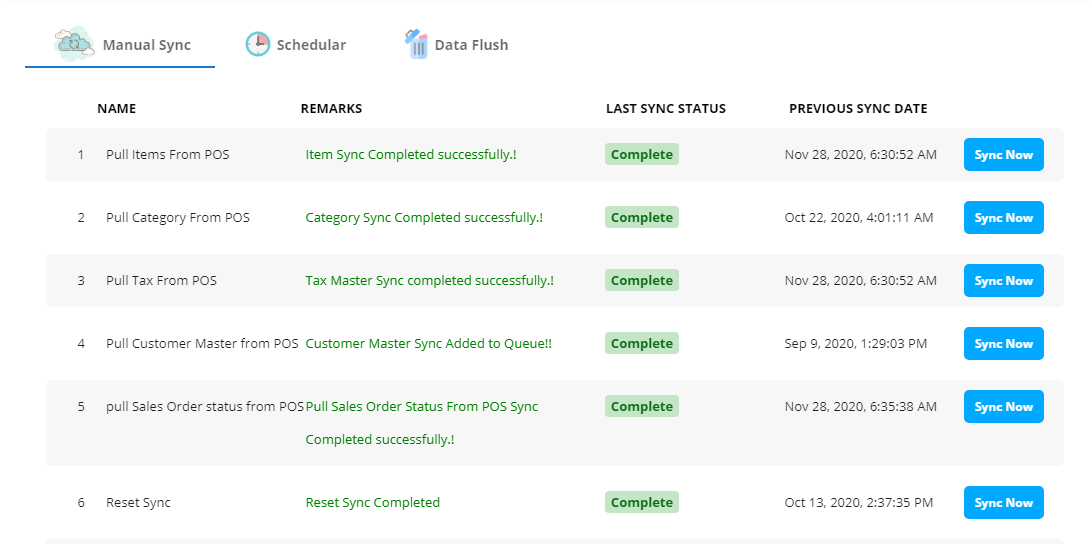
Task: Click the Complete status badge for Reset Sync
Action: pyautogui.click(x=641, y=503)
